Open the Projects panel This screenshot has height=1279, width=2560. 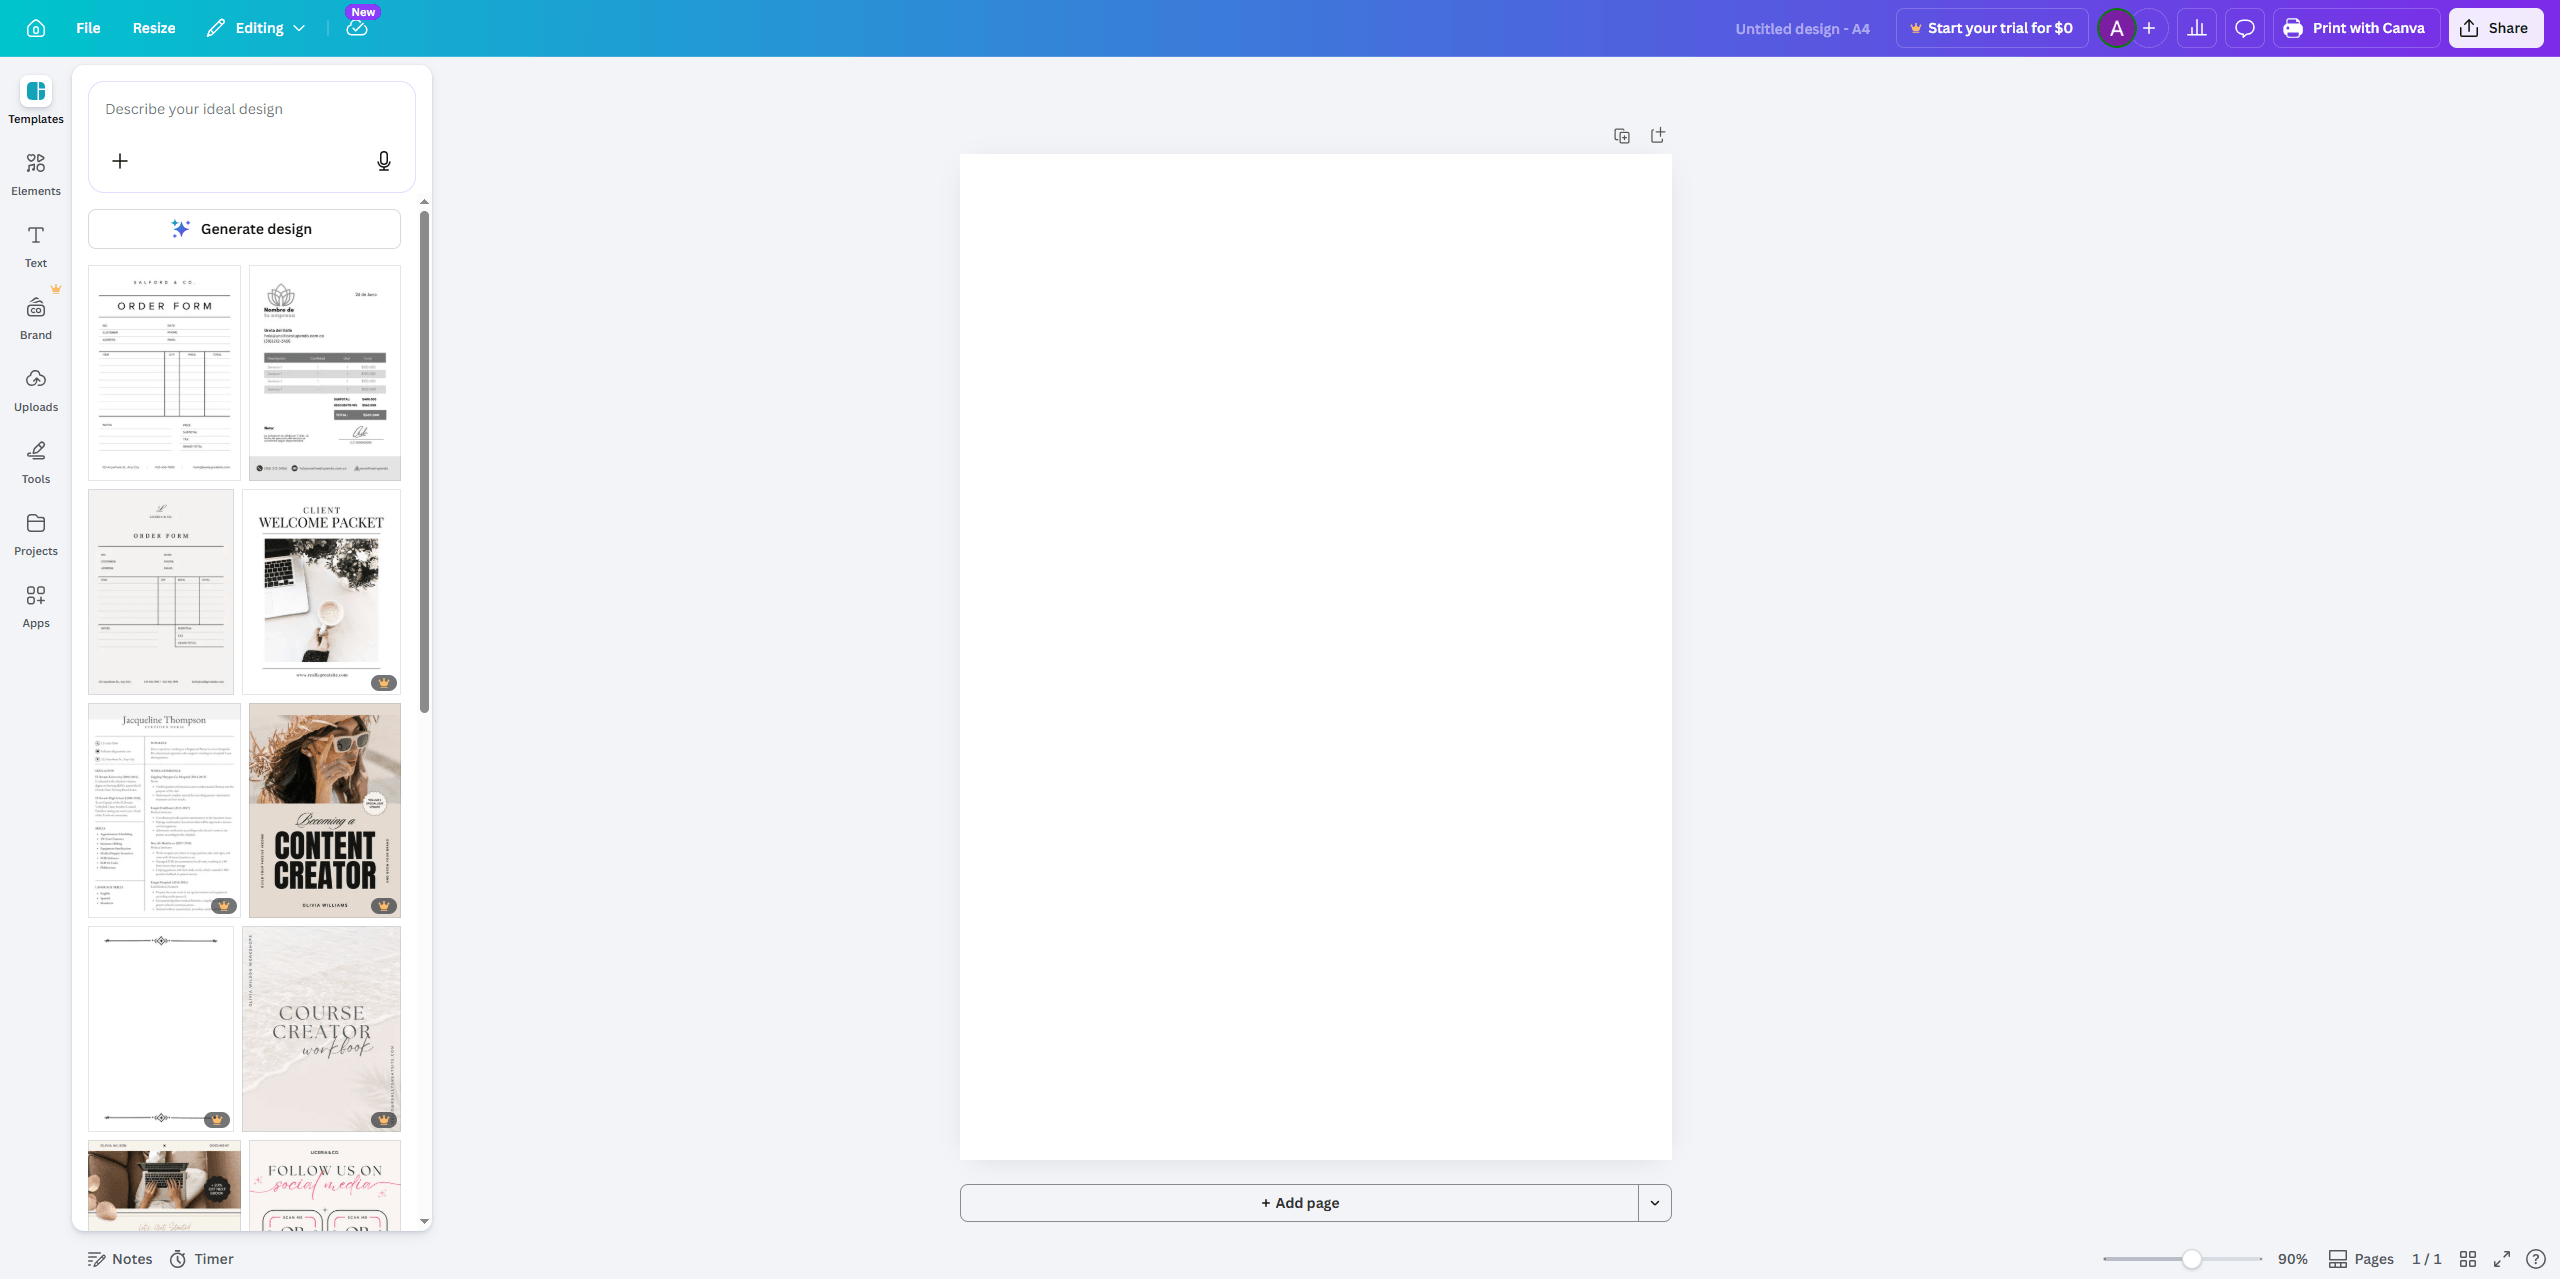click(35, 533)
